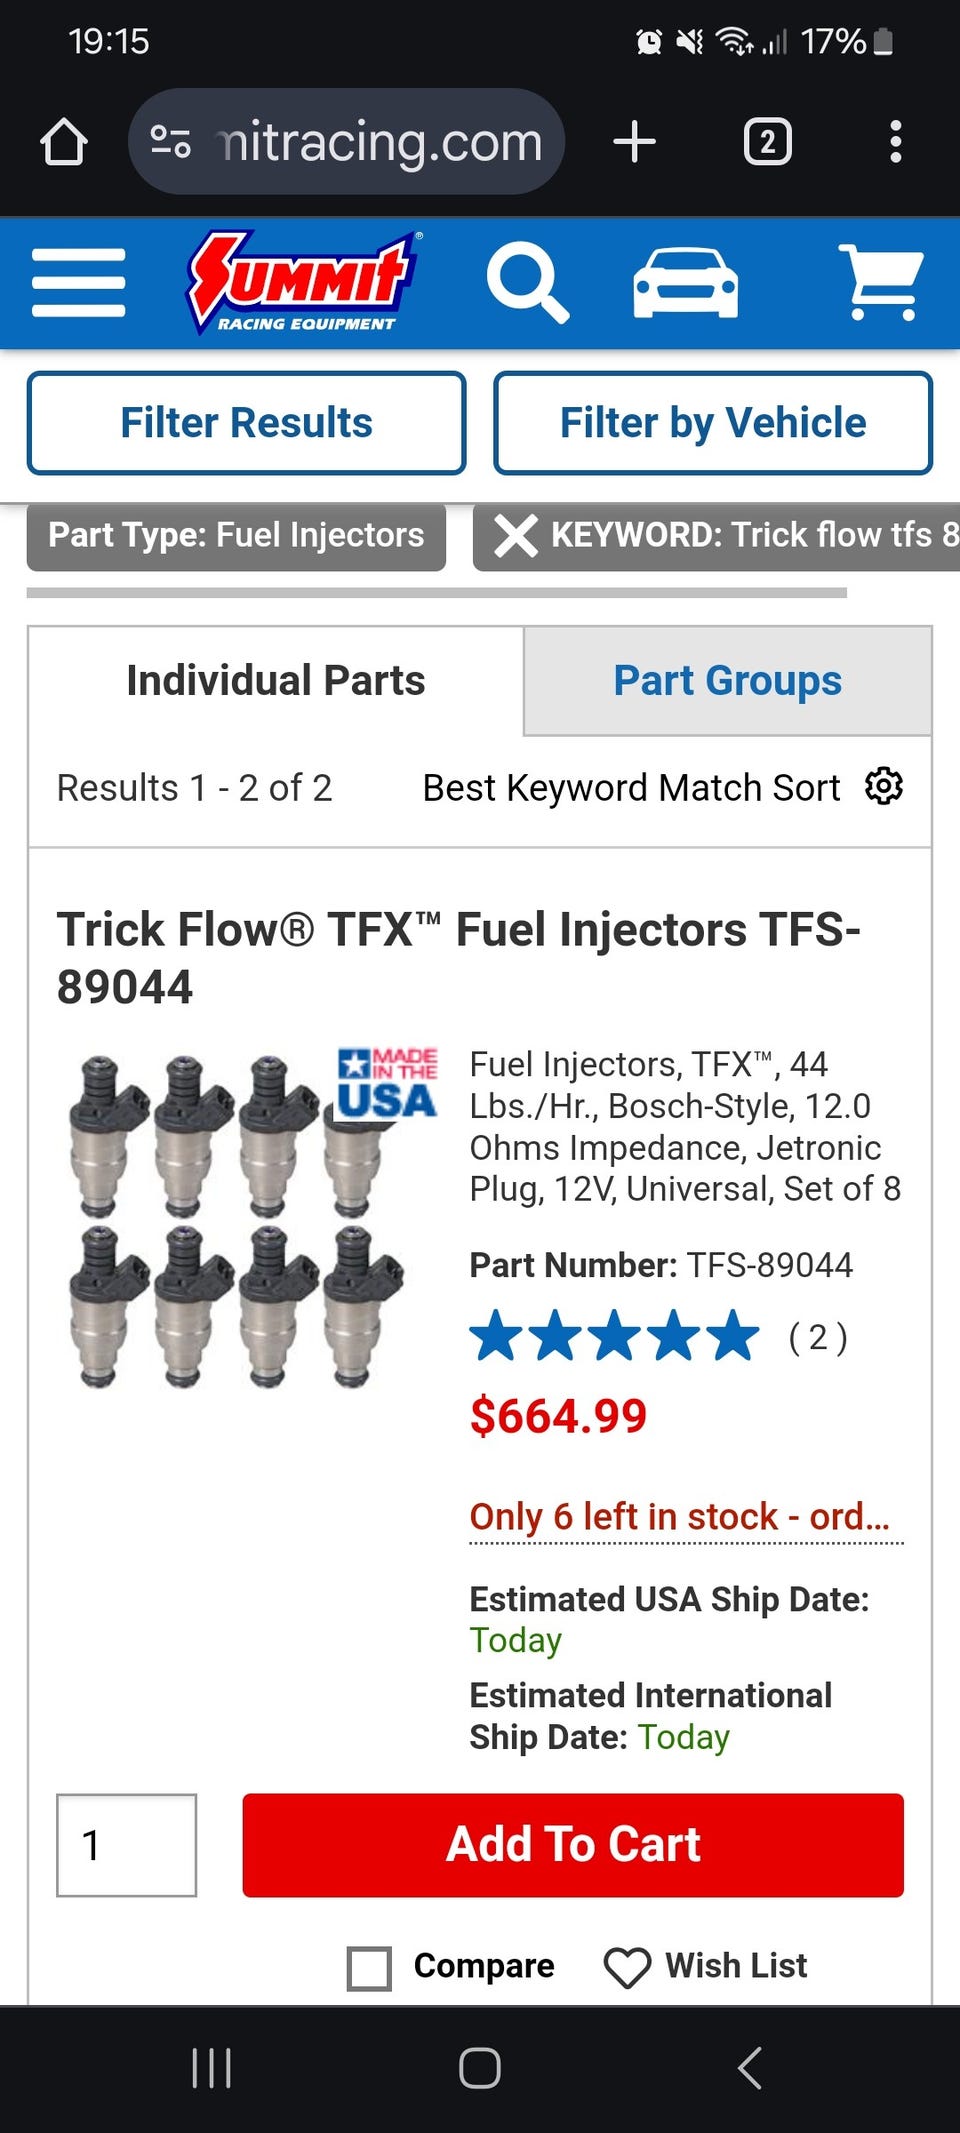The height and width of the screenshot is (2133, 960).
Task: Switch to the Part Groups tab
Action: [x=727, y=681]
